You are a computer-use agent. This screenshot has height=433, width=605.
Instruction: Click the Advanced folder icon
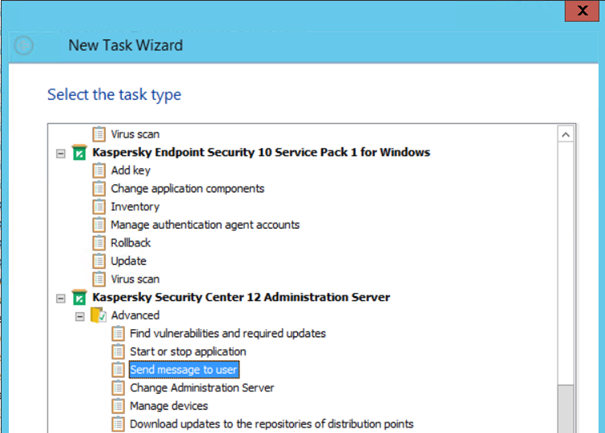point(99,316)
